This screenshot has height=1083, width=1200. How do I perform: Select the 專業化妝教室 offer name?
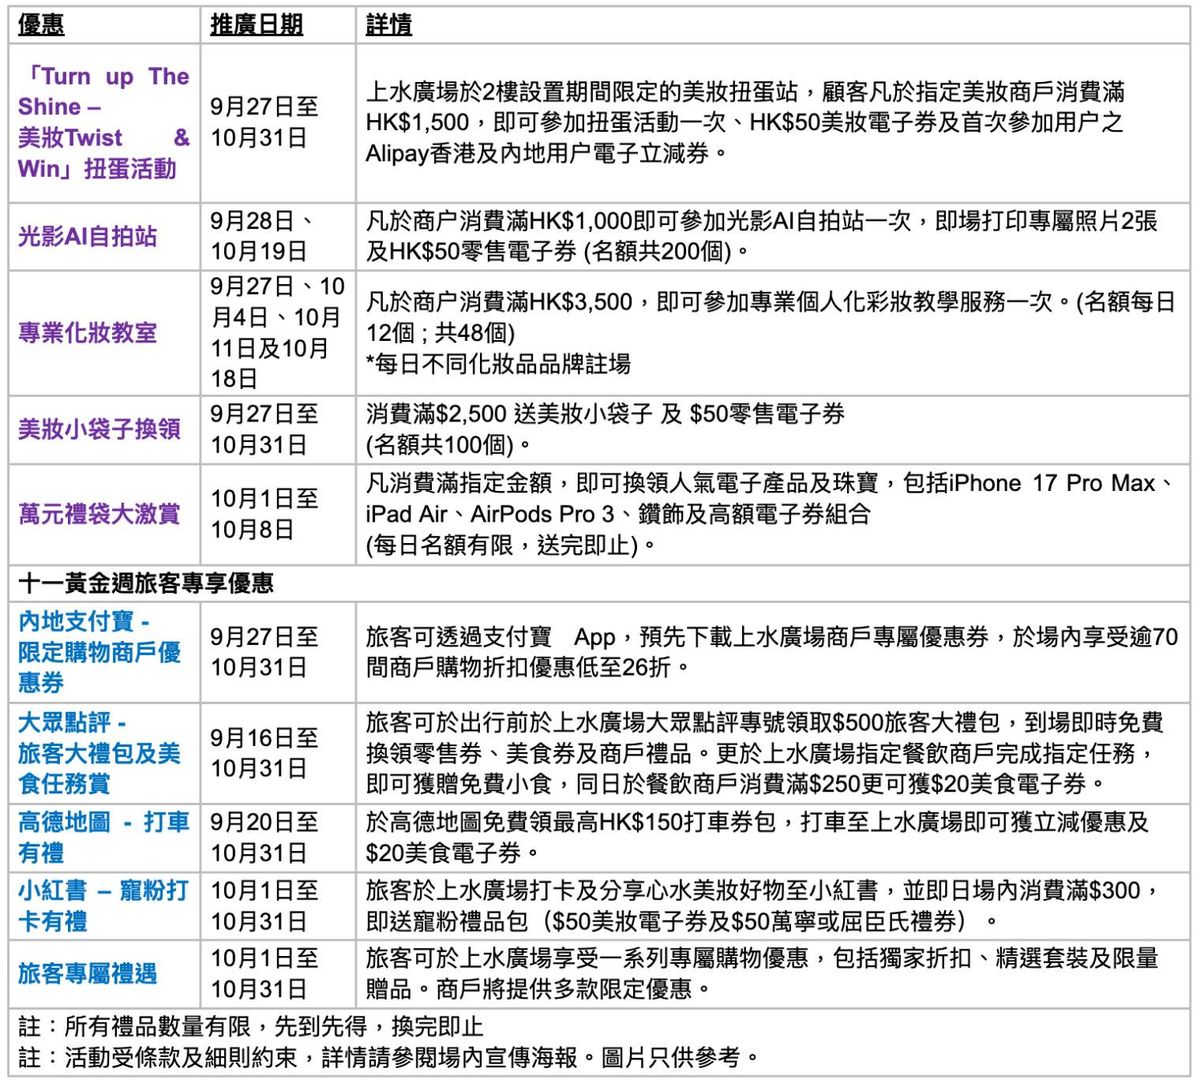tap(87, 332)
